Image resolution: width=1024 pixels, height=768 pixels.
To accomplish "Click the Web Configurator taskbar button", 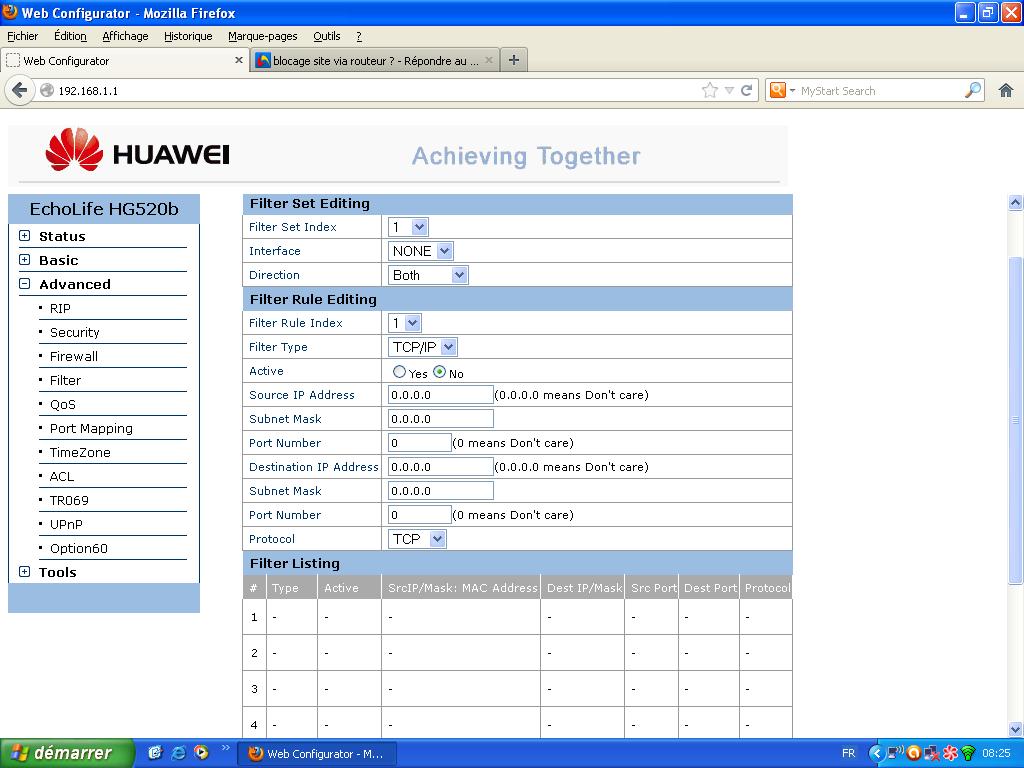I will tap(317, 754).
